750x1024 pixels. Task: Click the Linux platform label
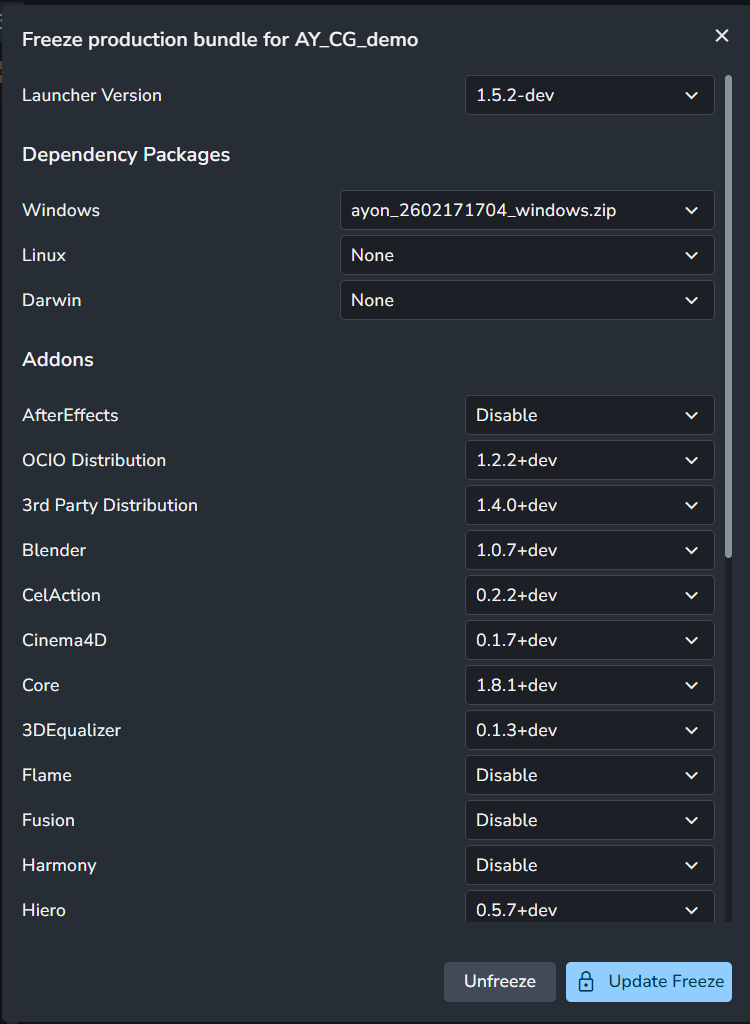[x=44, y=255]
